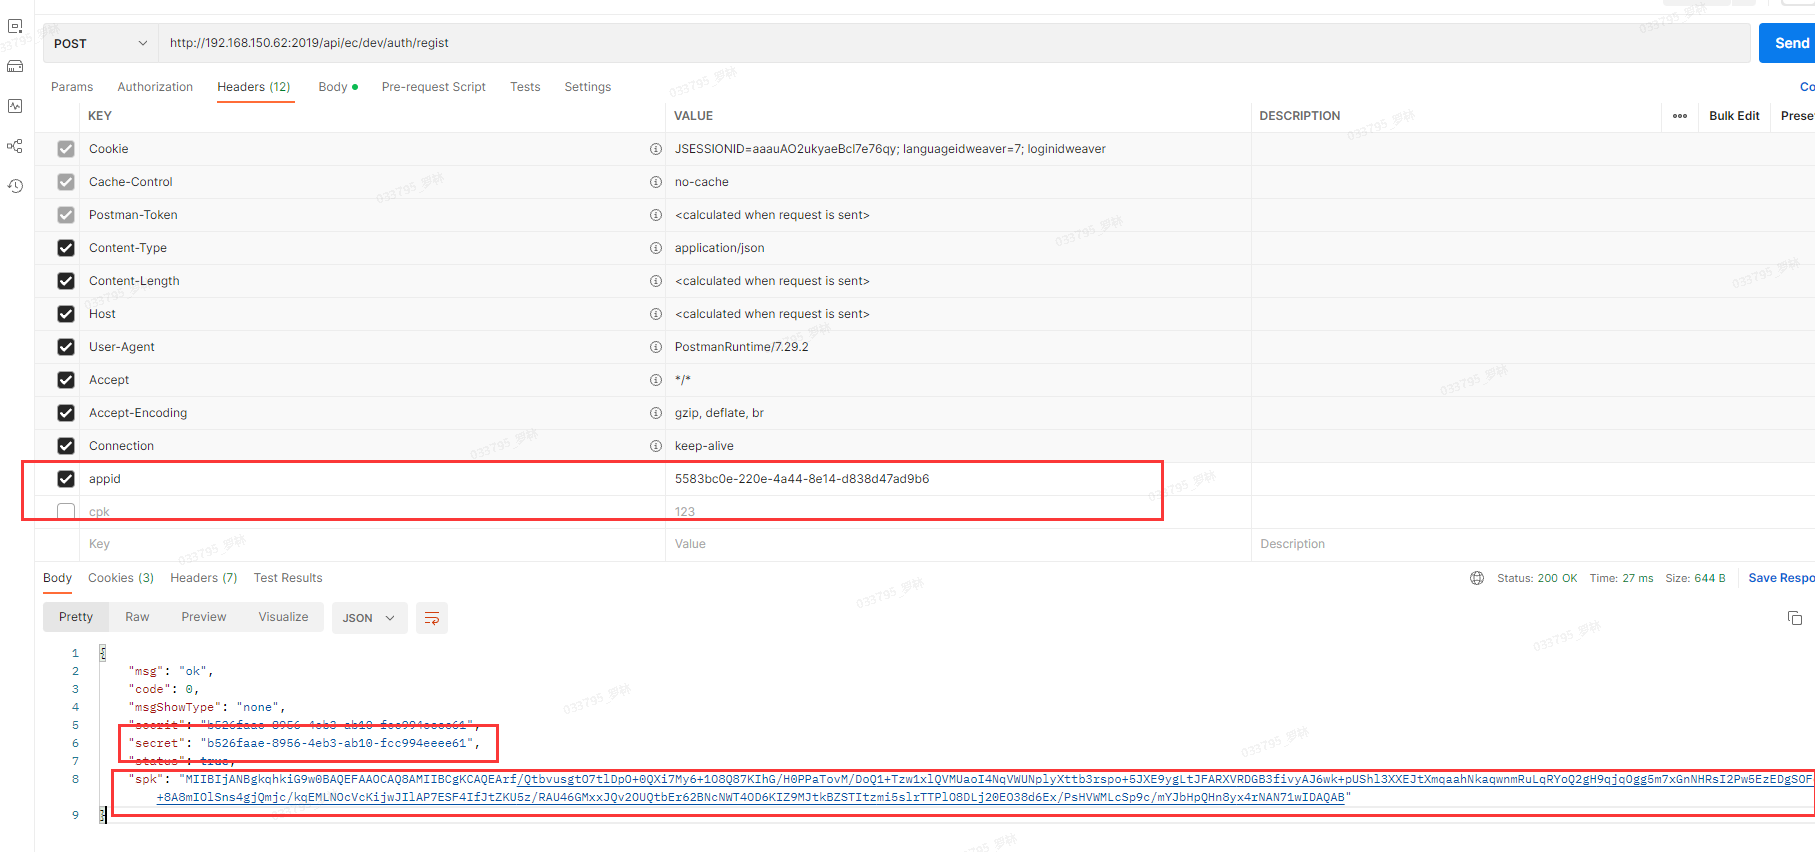Click the info icon on the Cookie row
Viewport: 1815px width, 852px height.
656,149
